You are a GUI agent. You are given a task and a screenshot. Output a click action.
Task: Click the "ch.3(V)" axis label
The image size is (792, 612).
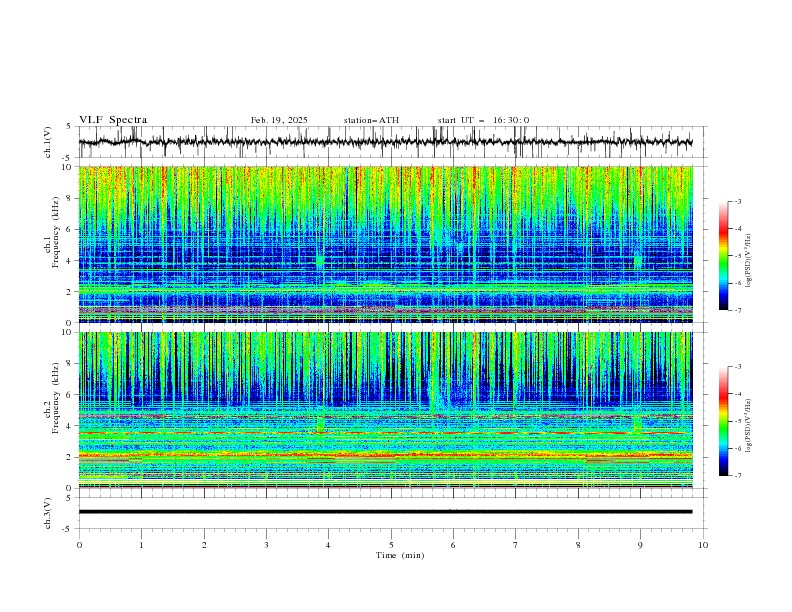pos(47,513)
